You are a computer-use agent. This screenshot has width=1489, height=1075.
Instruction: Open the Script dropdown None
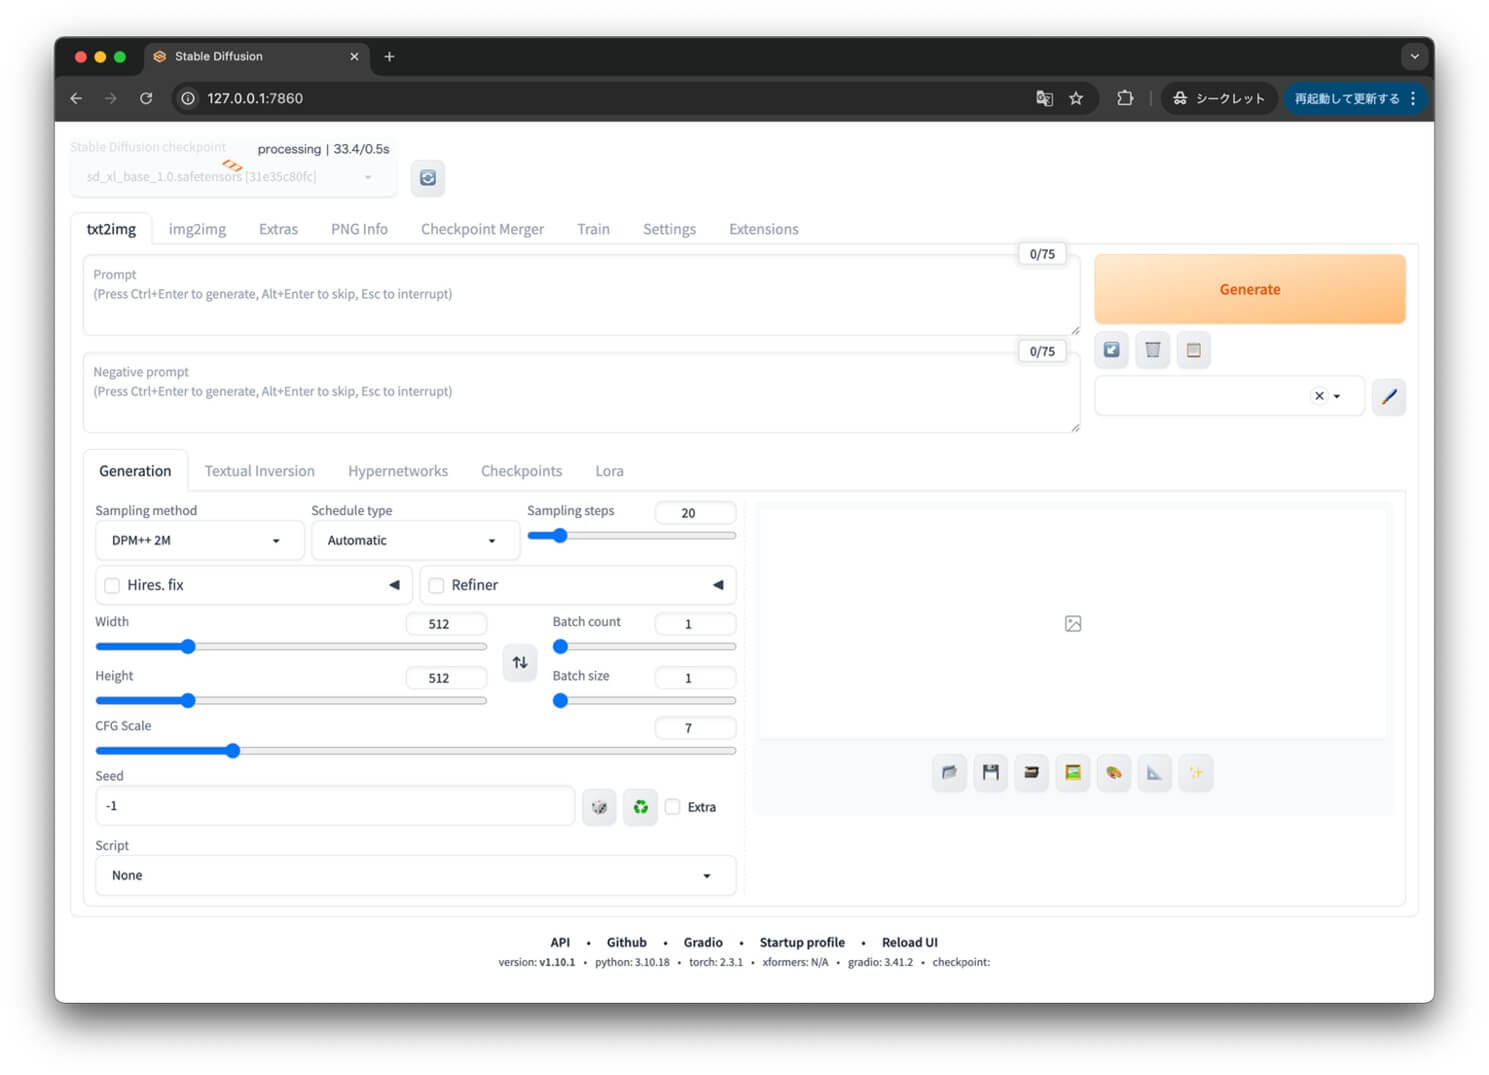415,876
